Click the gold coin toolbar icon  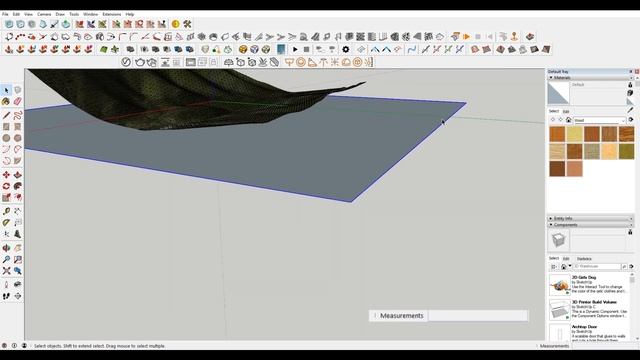pos(176,24)
